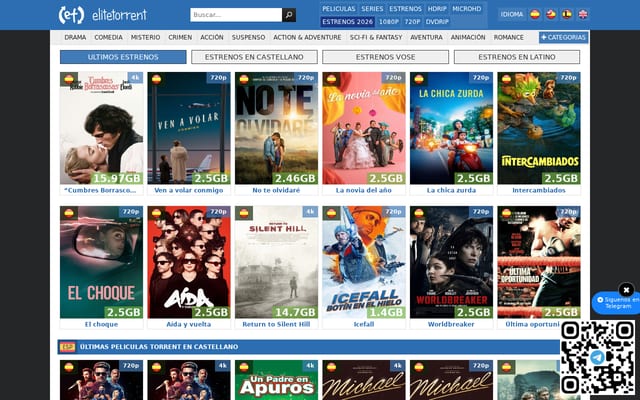Open the SERIES menu item
The height and width of the screenshot is (400, 640).
click(372, 9)
